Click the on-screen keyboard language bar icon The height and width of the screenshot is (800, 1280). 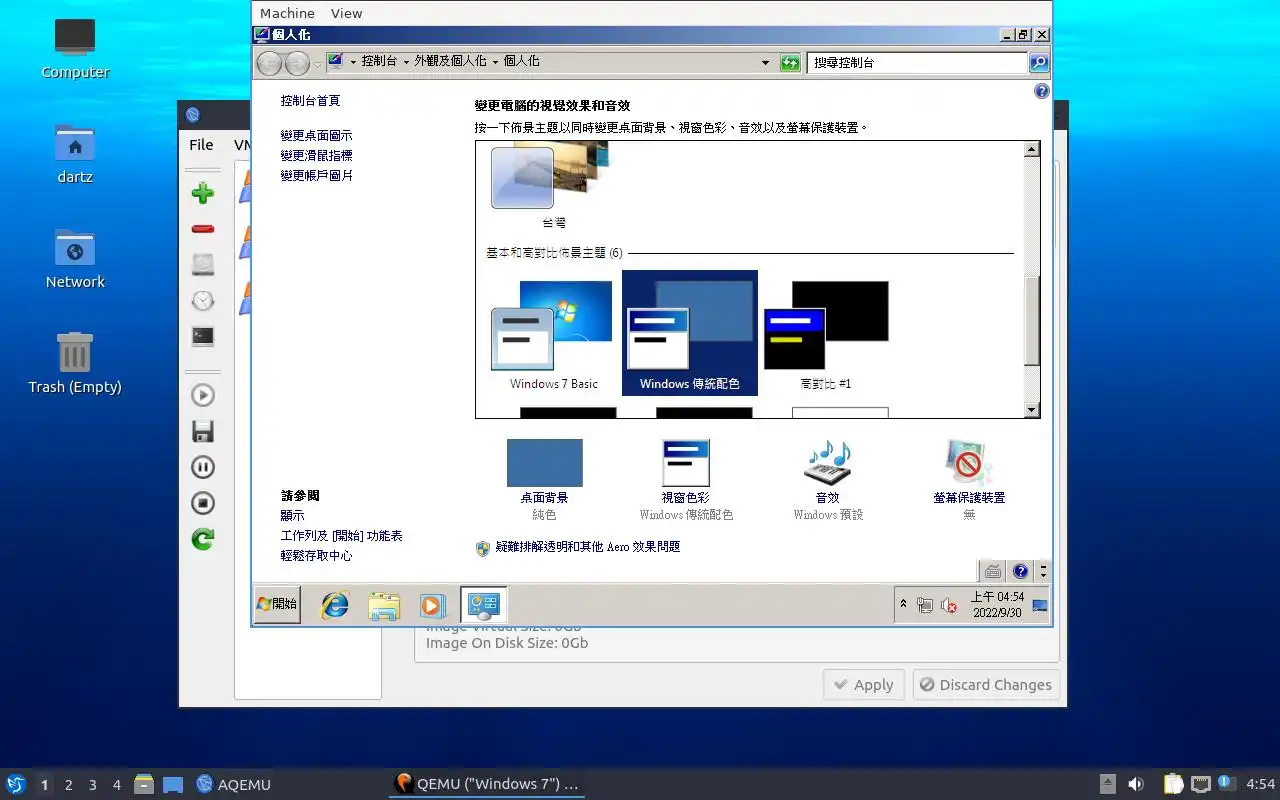tap(992, 571)
